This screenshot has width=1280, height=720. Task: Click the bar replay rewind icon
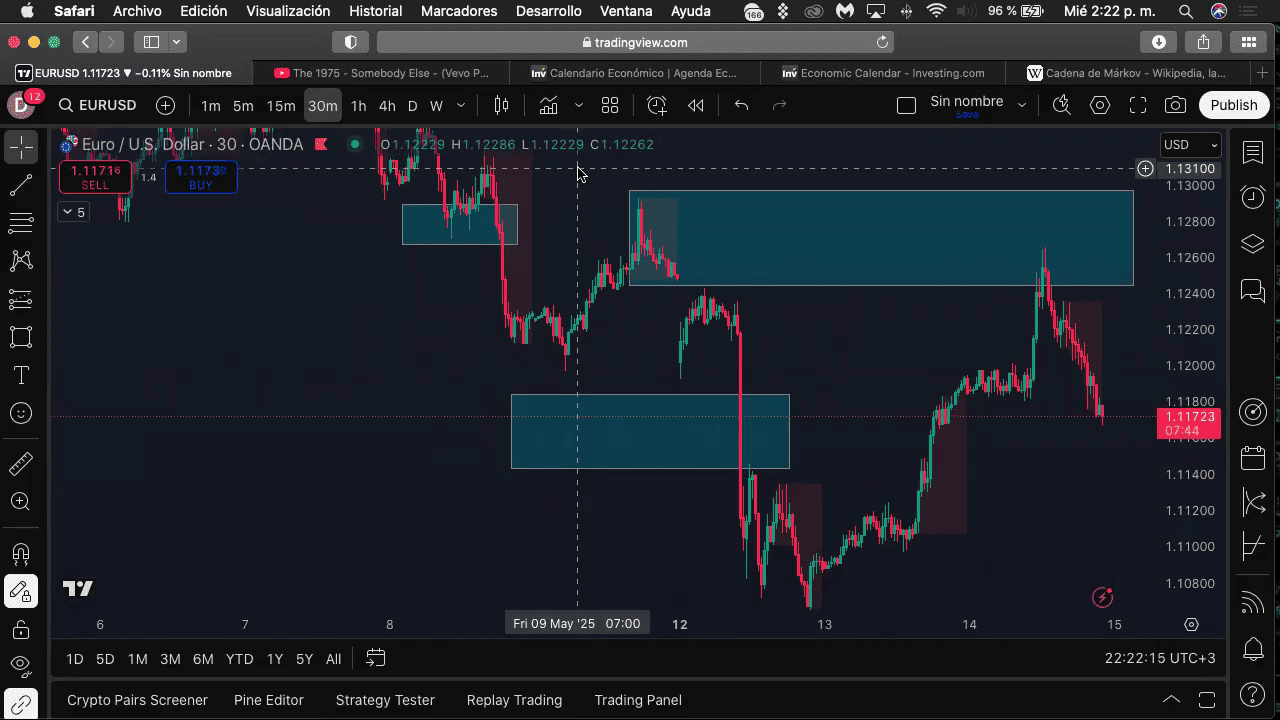pyautogui.click(x=696, y=105)
